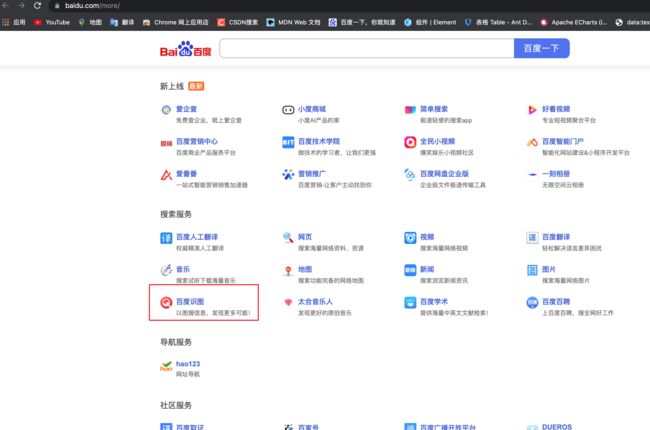Open the 地图 pin icon
The width and height of the screenshot is (650, 430).
(288, 271)
